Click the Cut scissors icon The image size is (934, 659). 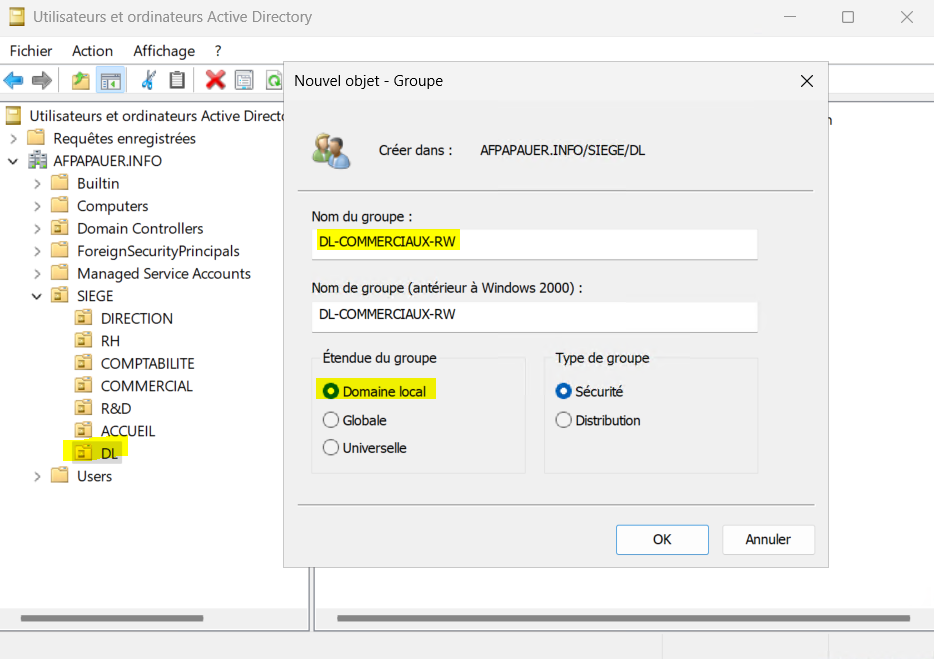[x=148, y=80]
